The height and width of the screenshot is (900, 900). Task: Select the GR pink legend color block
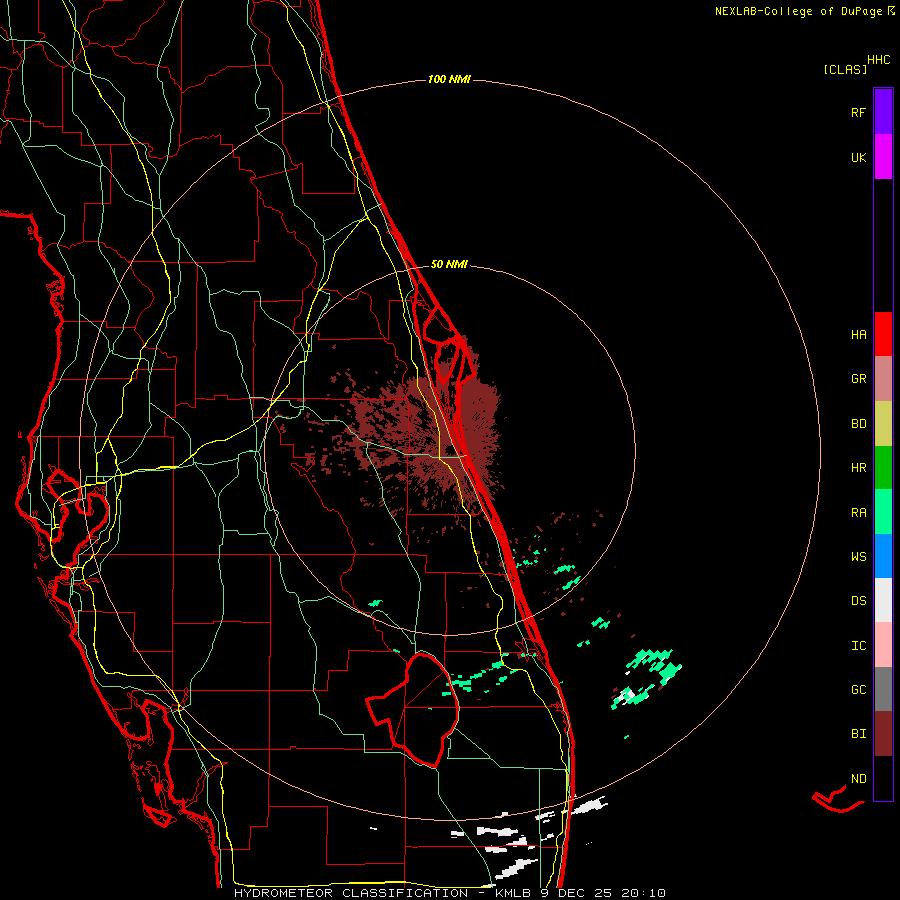click(x=883, y=378)
